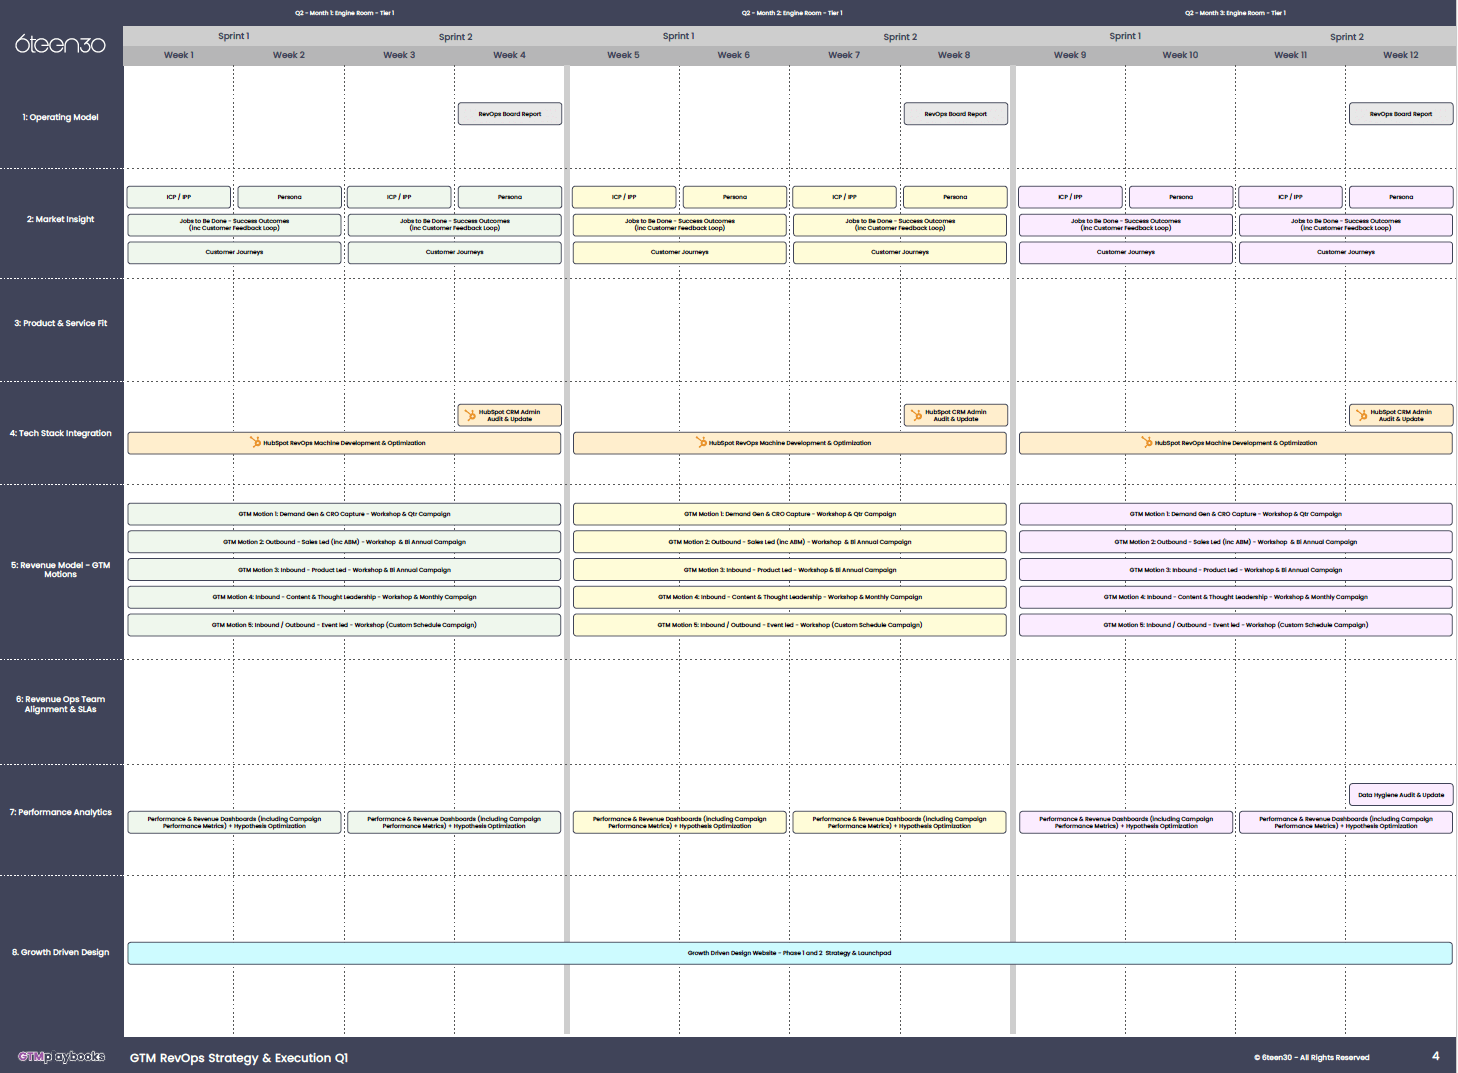Click the '3: Product & Service Fit' row label
The image size is (1458, 1073).
click(61, 323)
